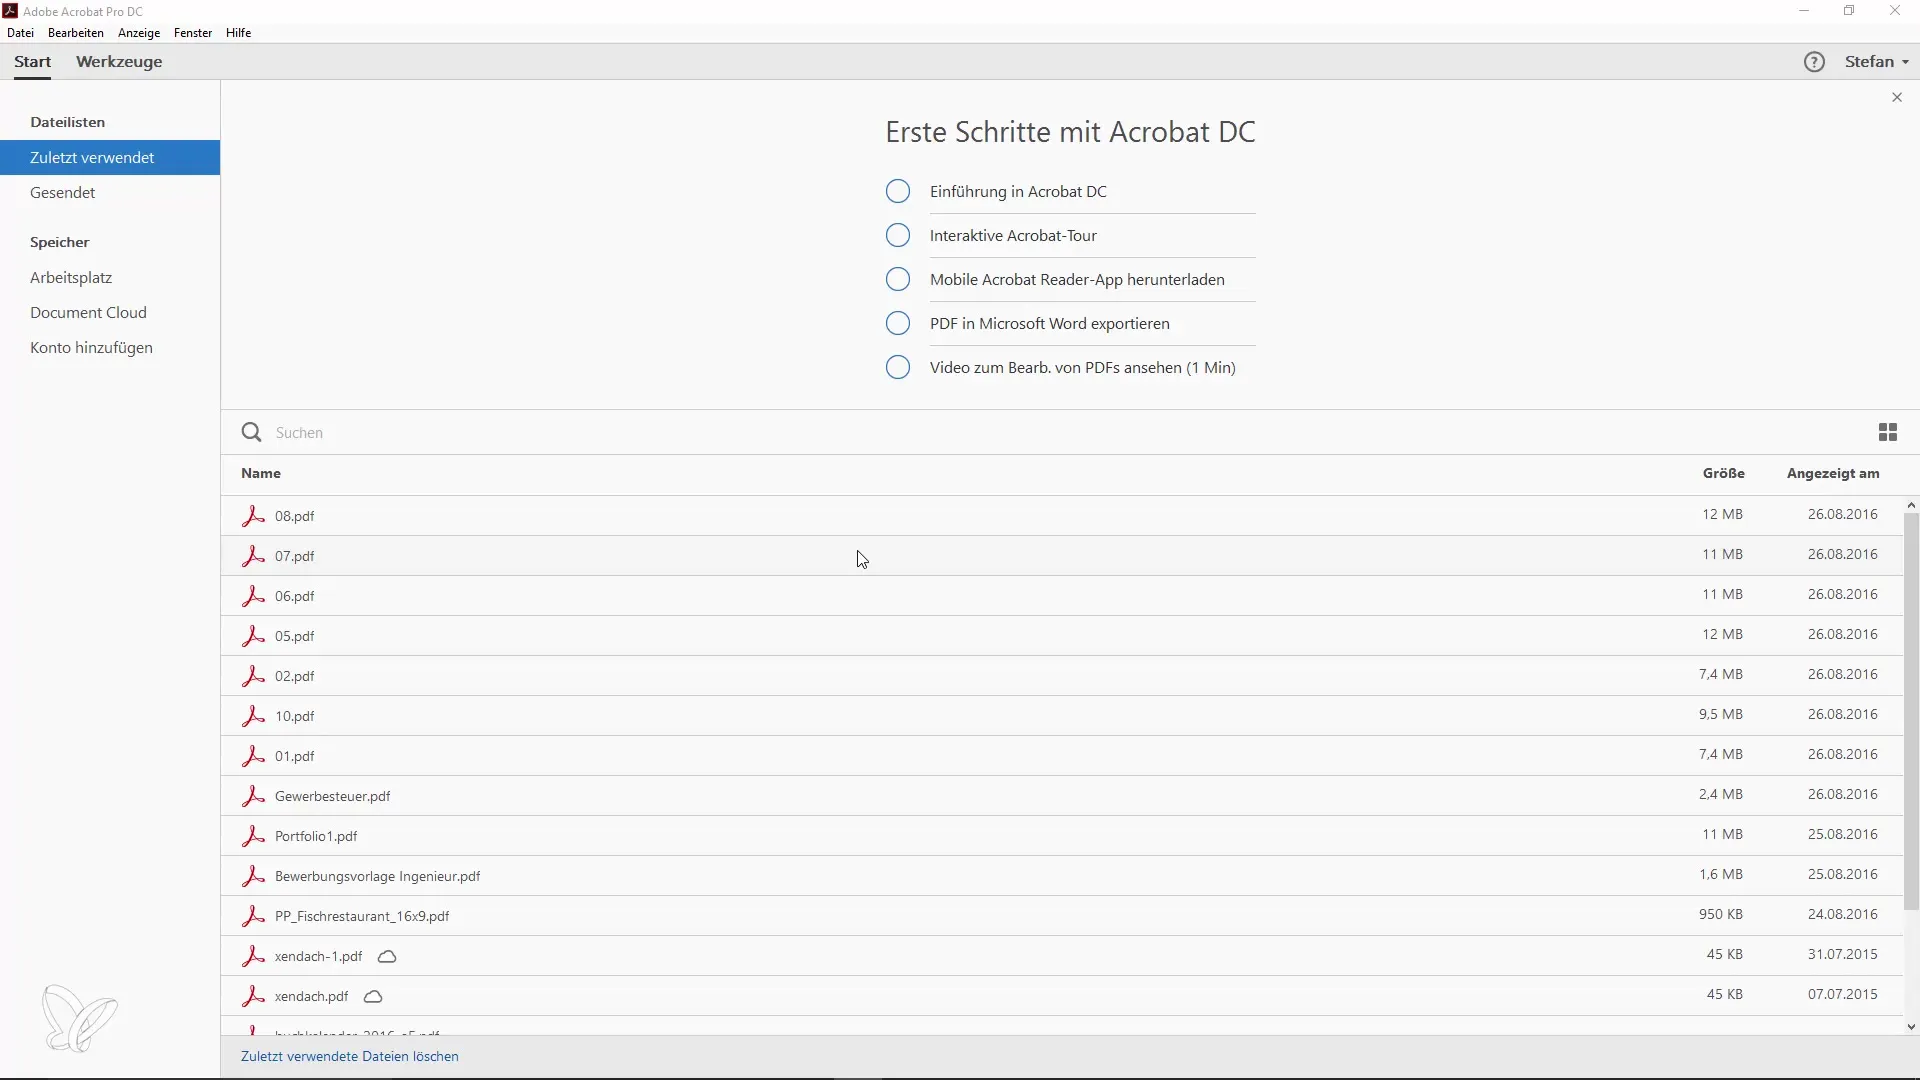Image resolution: width=1920 pixels, height=1080 pixels.
Task: Open the Anzeige menu
Action: [139, 33]
